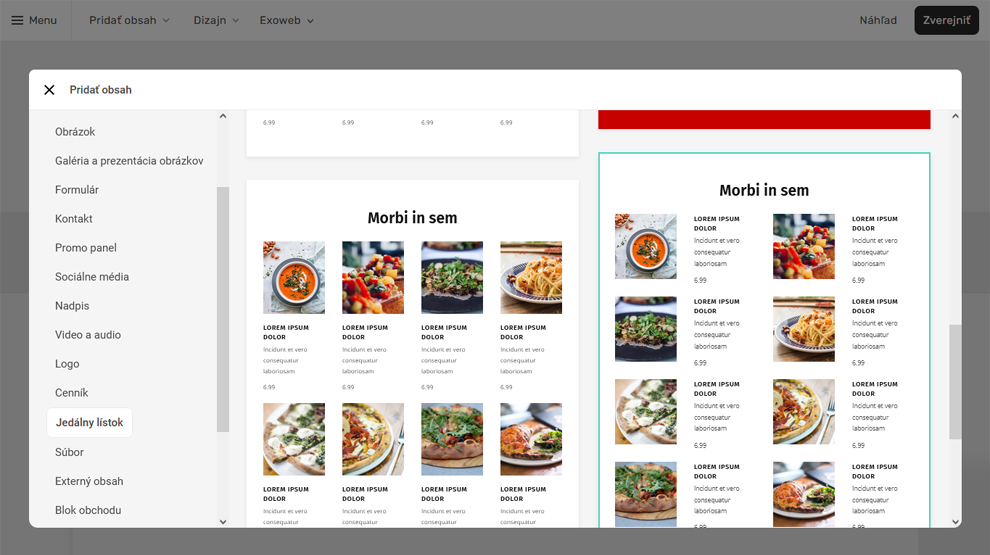The image size is (990, 555).
Task: Open the hamburger Menu
Action: click(x=34, y=20)
